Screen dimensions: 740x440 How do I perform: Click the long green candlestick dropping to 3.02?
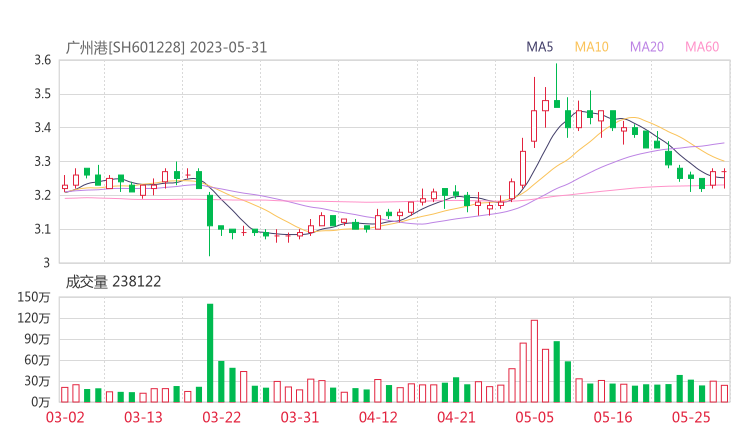tap(210, 224)
